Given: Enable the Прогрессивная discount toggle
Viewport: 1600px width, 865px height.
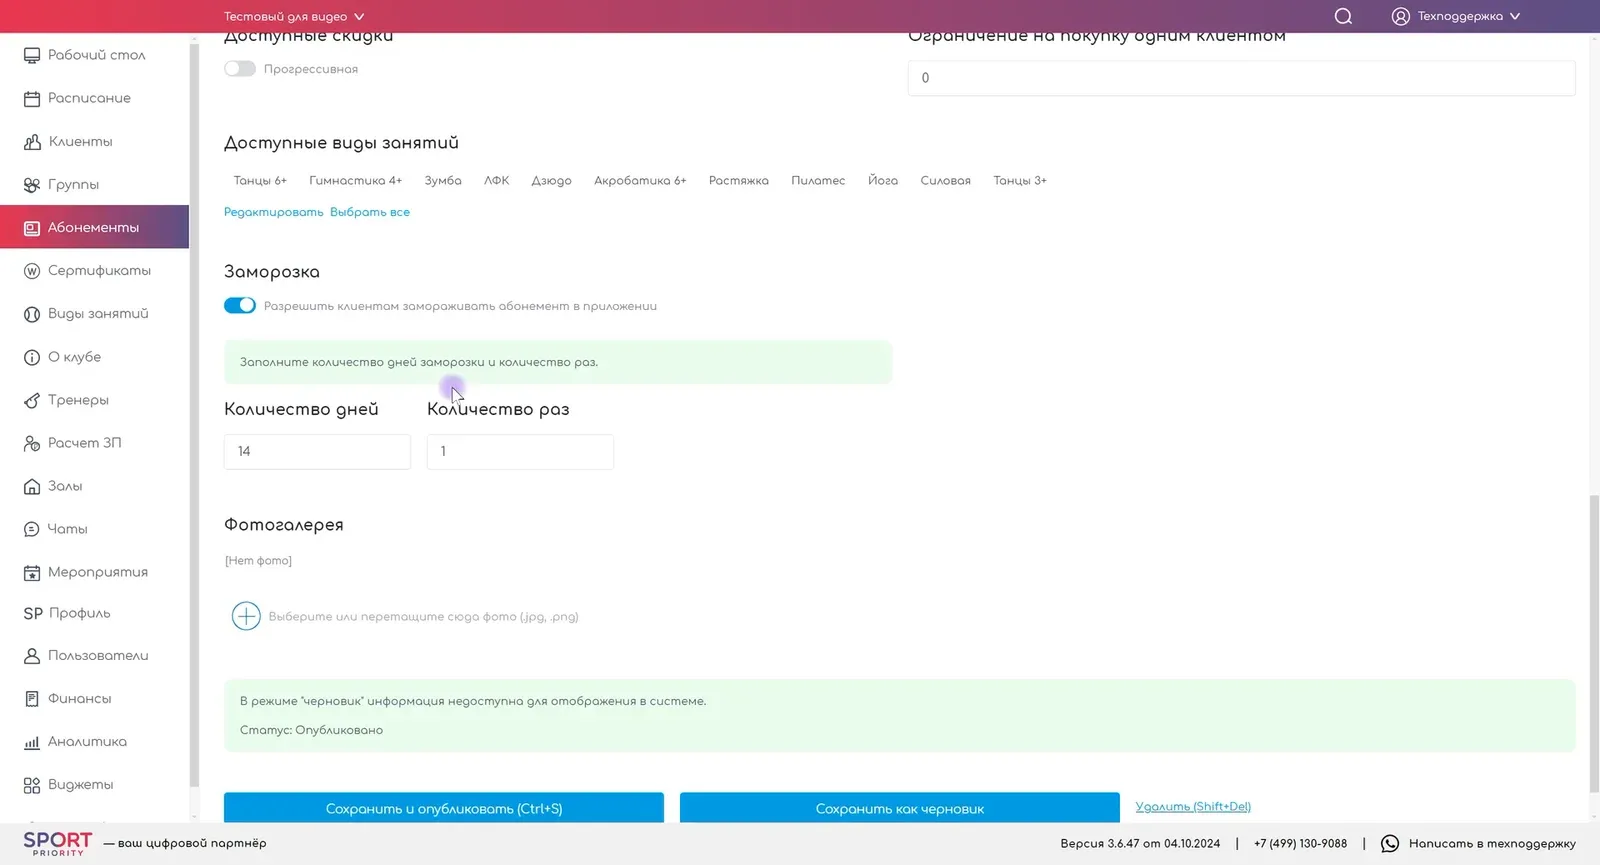Looking at the screenshot, I should coord(240,69).
